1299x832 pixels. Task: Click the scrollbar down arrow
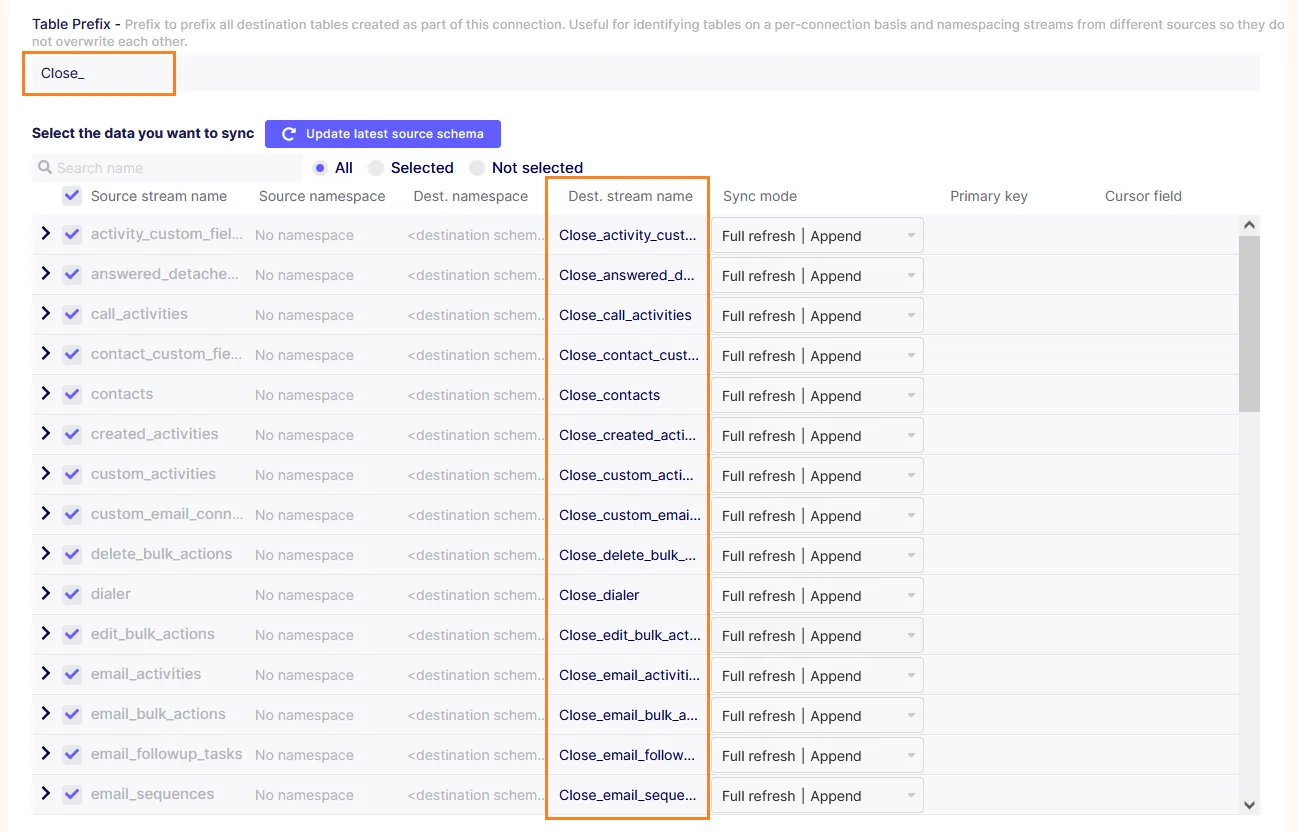[1249, 805]
